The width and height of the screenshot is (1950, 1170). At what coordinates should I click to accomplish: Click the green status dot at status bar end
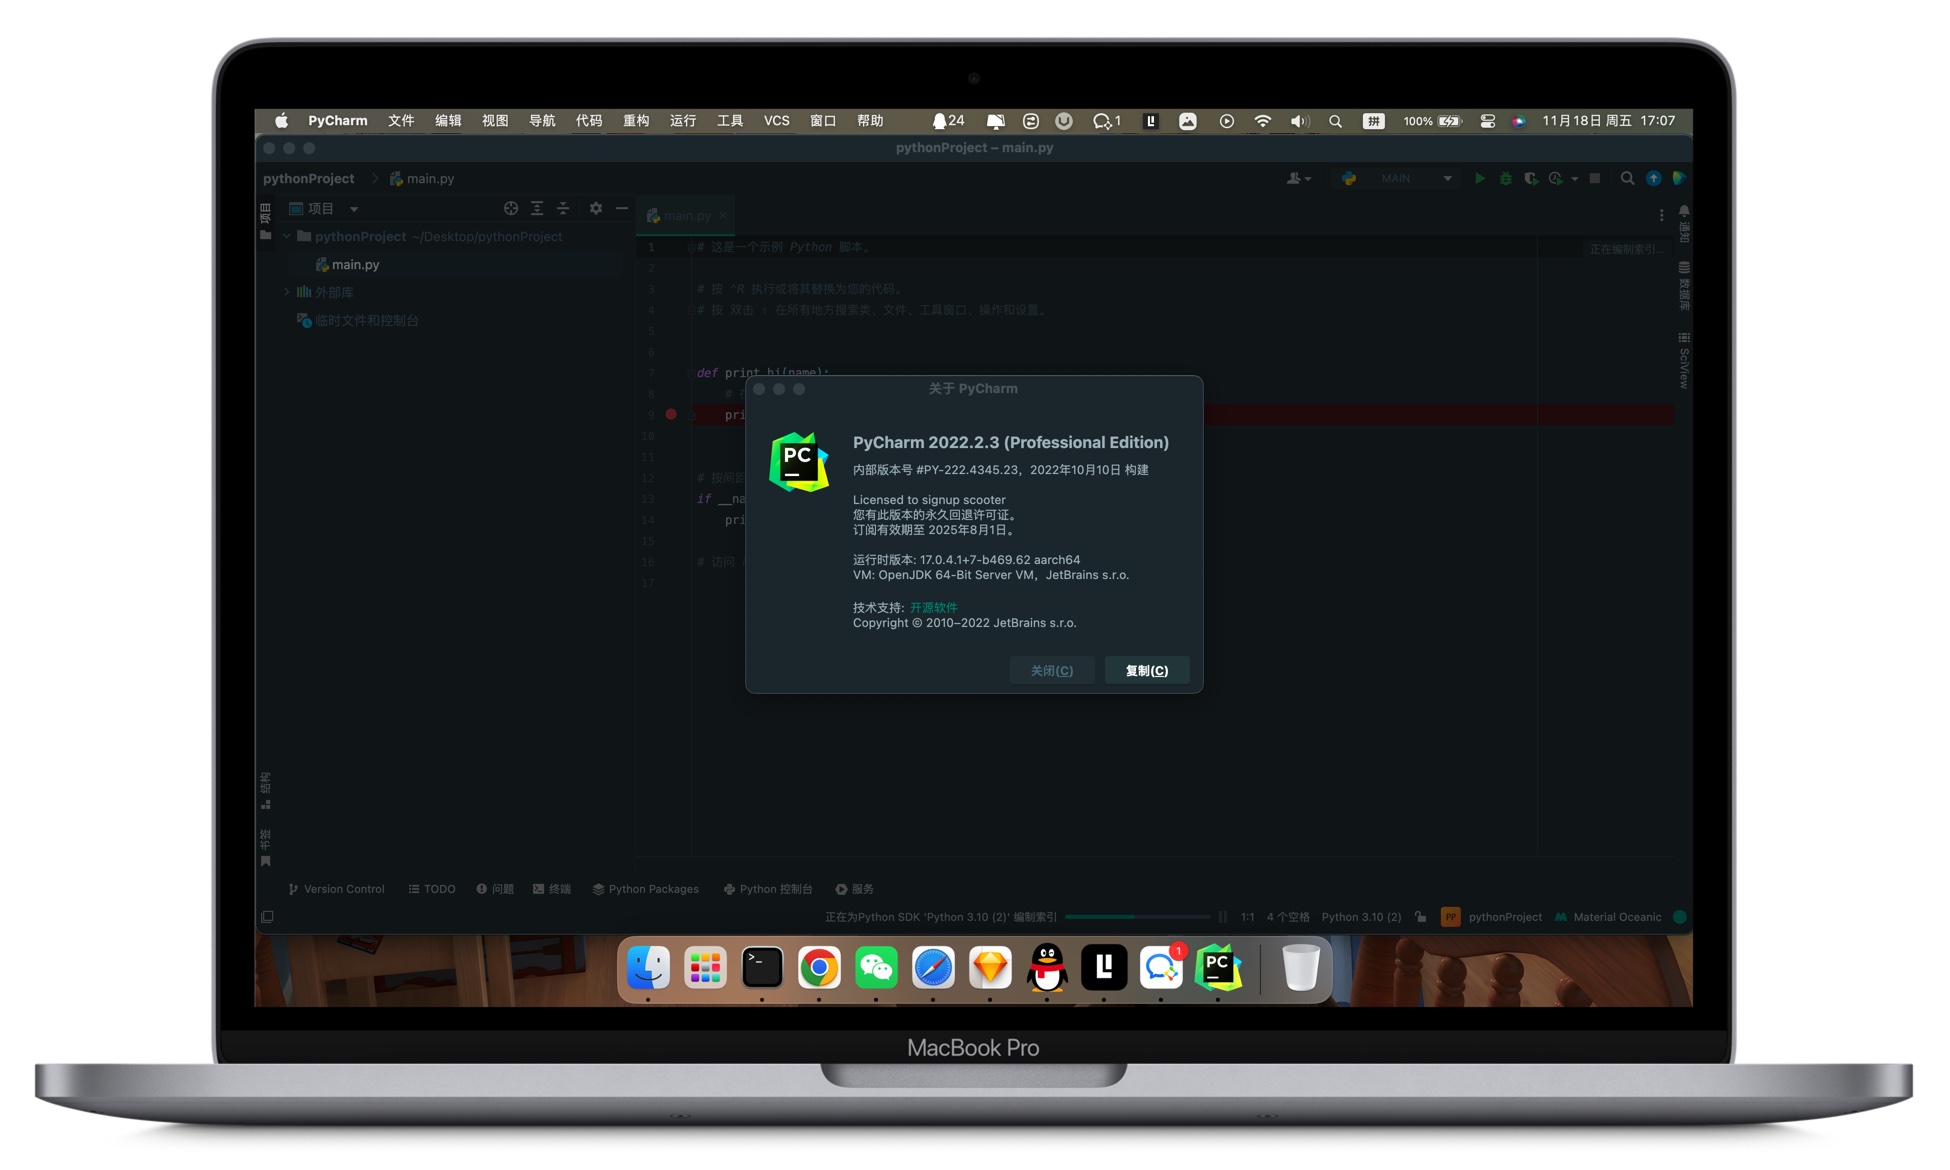click(1680, 917)
